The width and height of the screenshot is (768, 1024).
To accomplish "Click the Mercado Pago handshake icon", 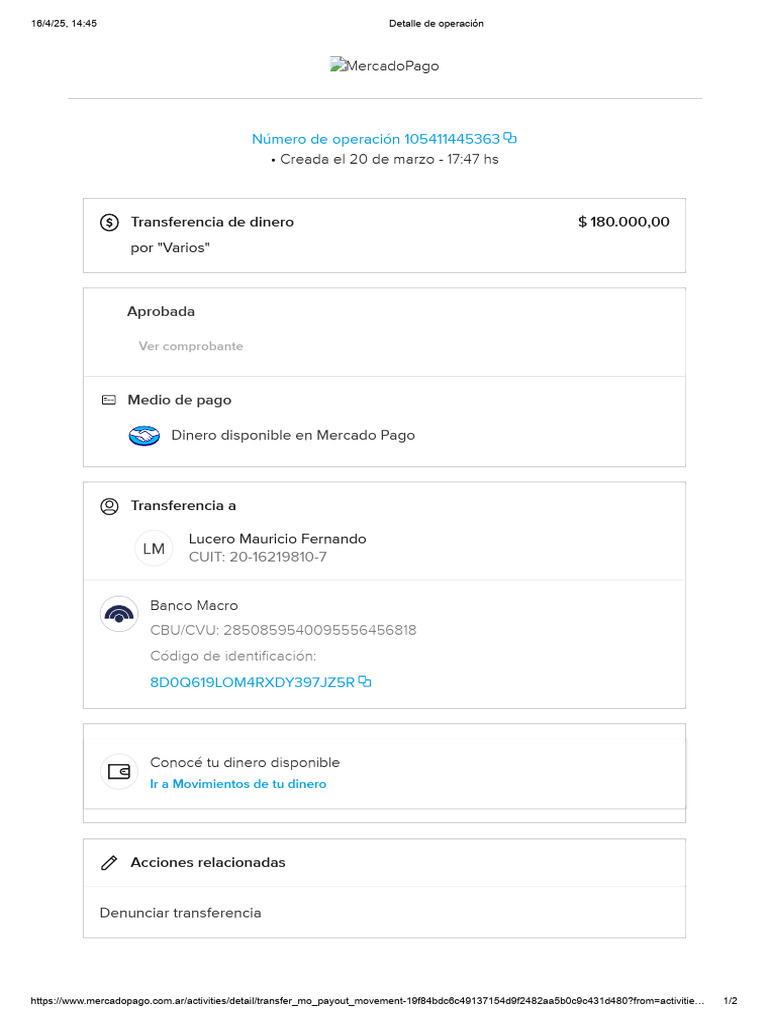I will tap(145, 436).
